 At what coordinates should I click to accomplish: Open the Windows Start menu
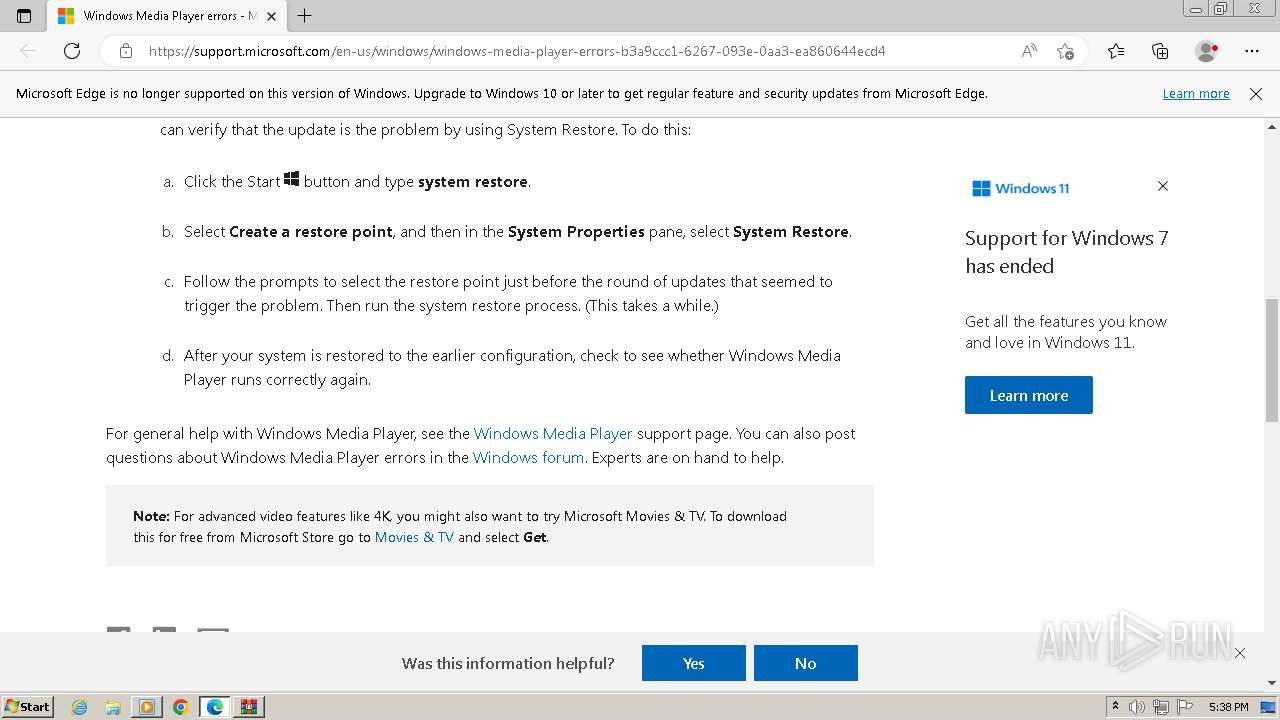pyautogui.click(x=27, y=706)
